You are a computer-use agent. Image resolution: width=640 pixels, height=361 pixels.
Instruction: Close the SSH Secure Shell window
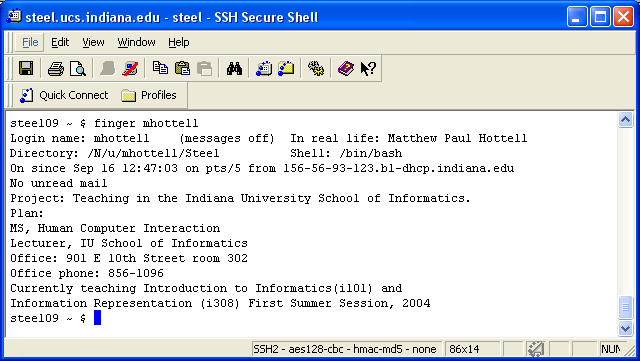(624, 17)
